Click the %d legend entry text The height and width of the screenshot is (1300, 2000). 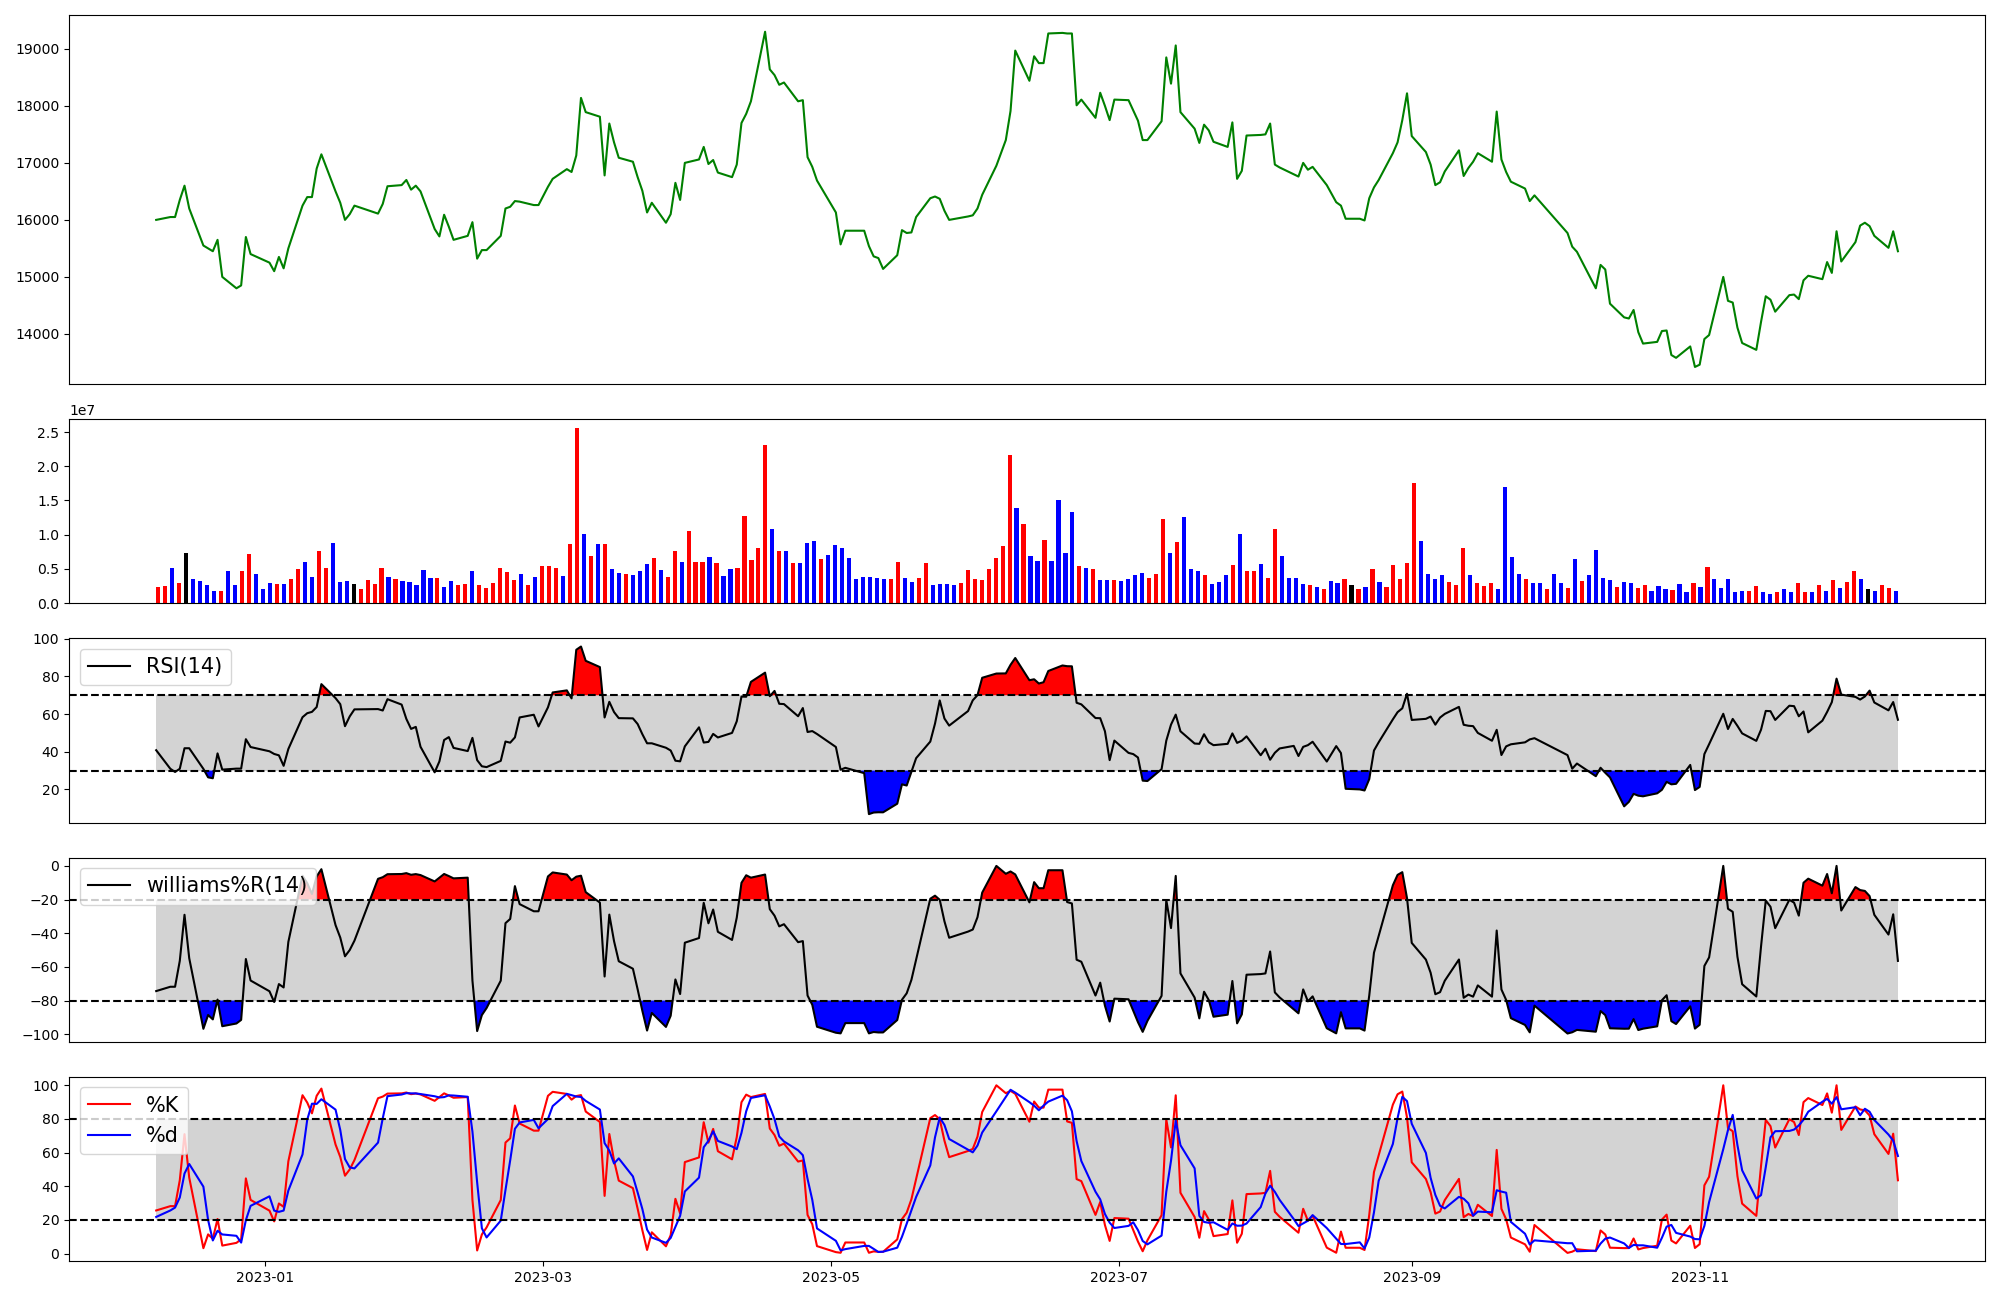(162, 1135)
